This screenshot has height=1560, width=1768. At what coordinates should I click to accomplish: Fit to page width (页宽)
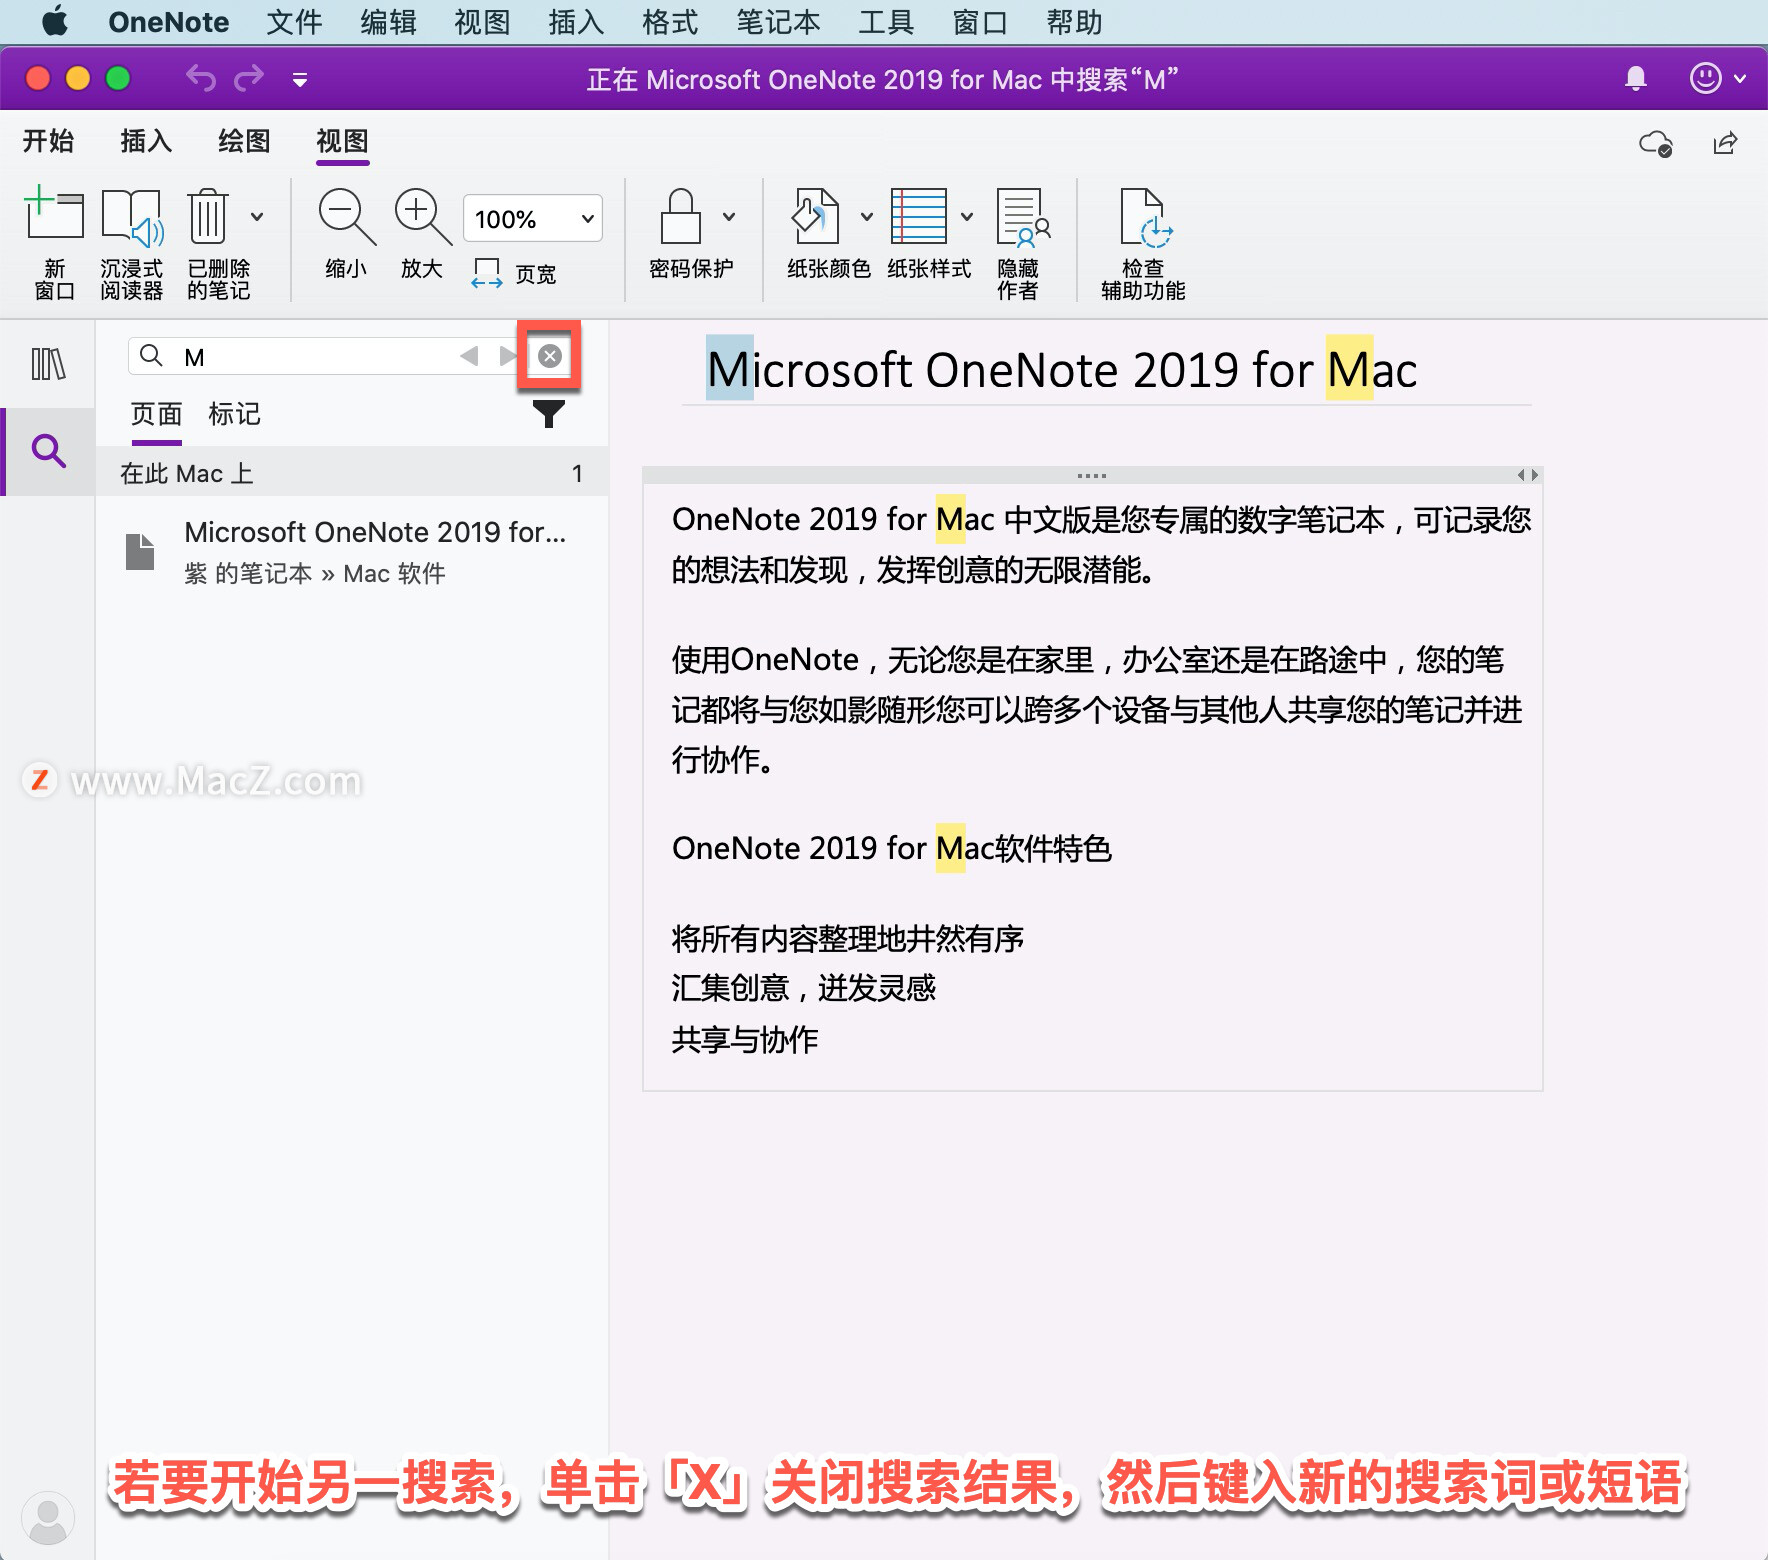pos(514,273)
